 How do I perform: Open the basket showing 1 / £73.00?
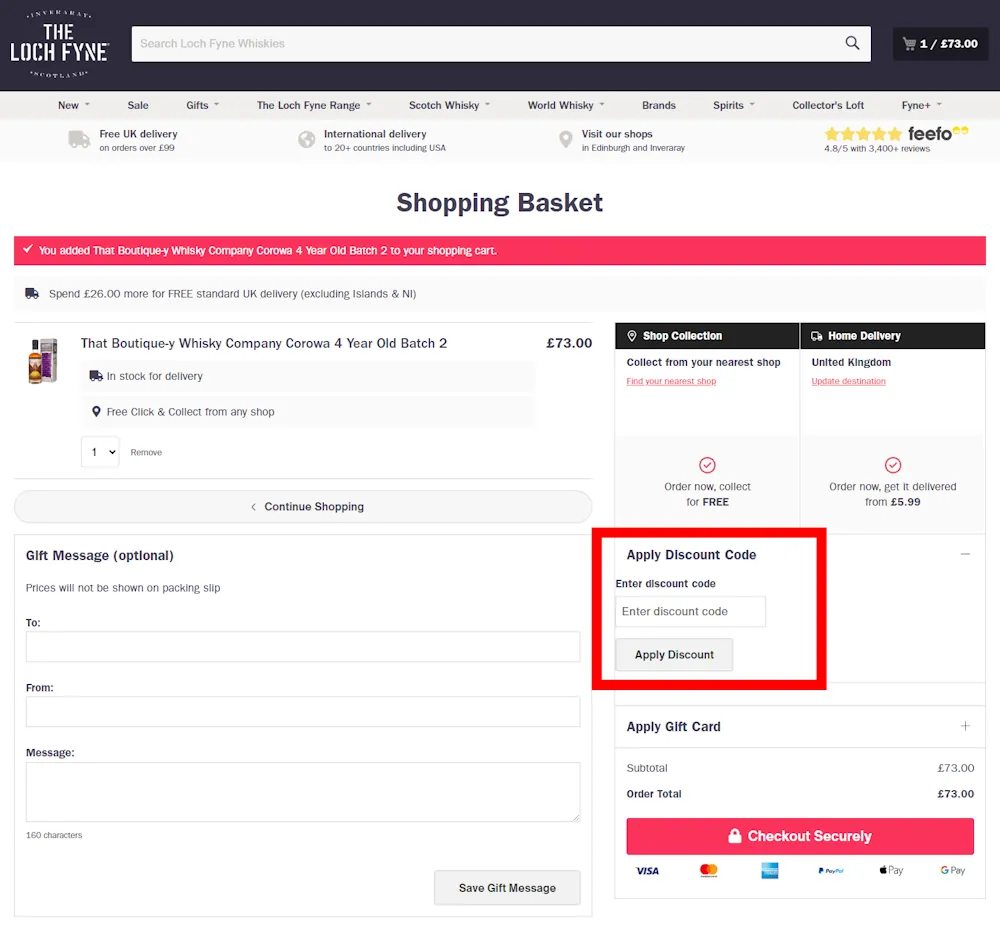coord(940,43)
